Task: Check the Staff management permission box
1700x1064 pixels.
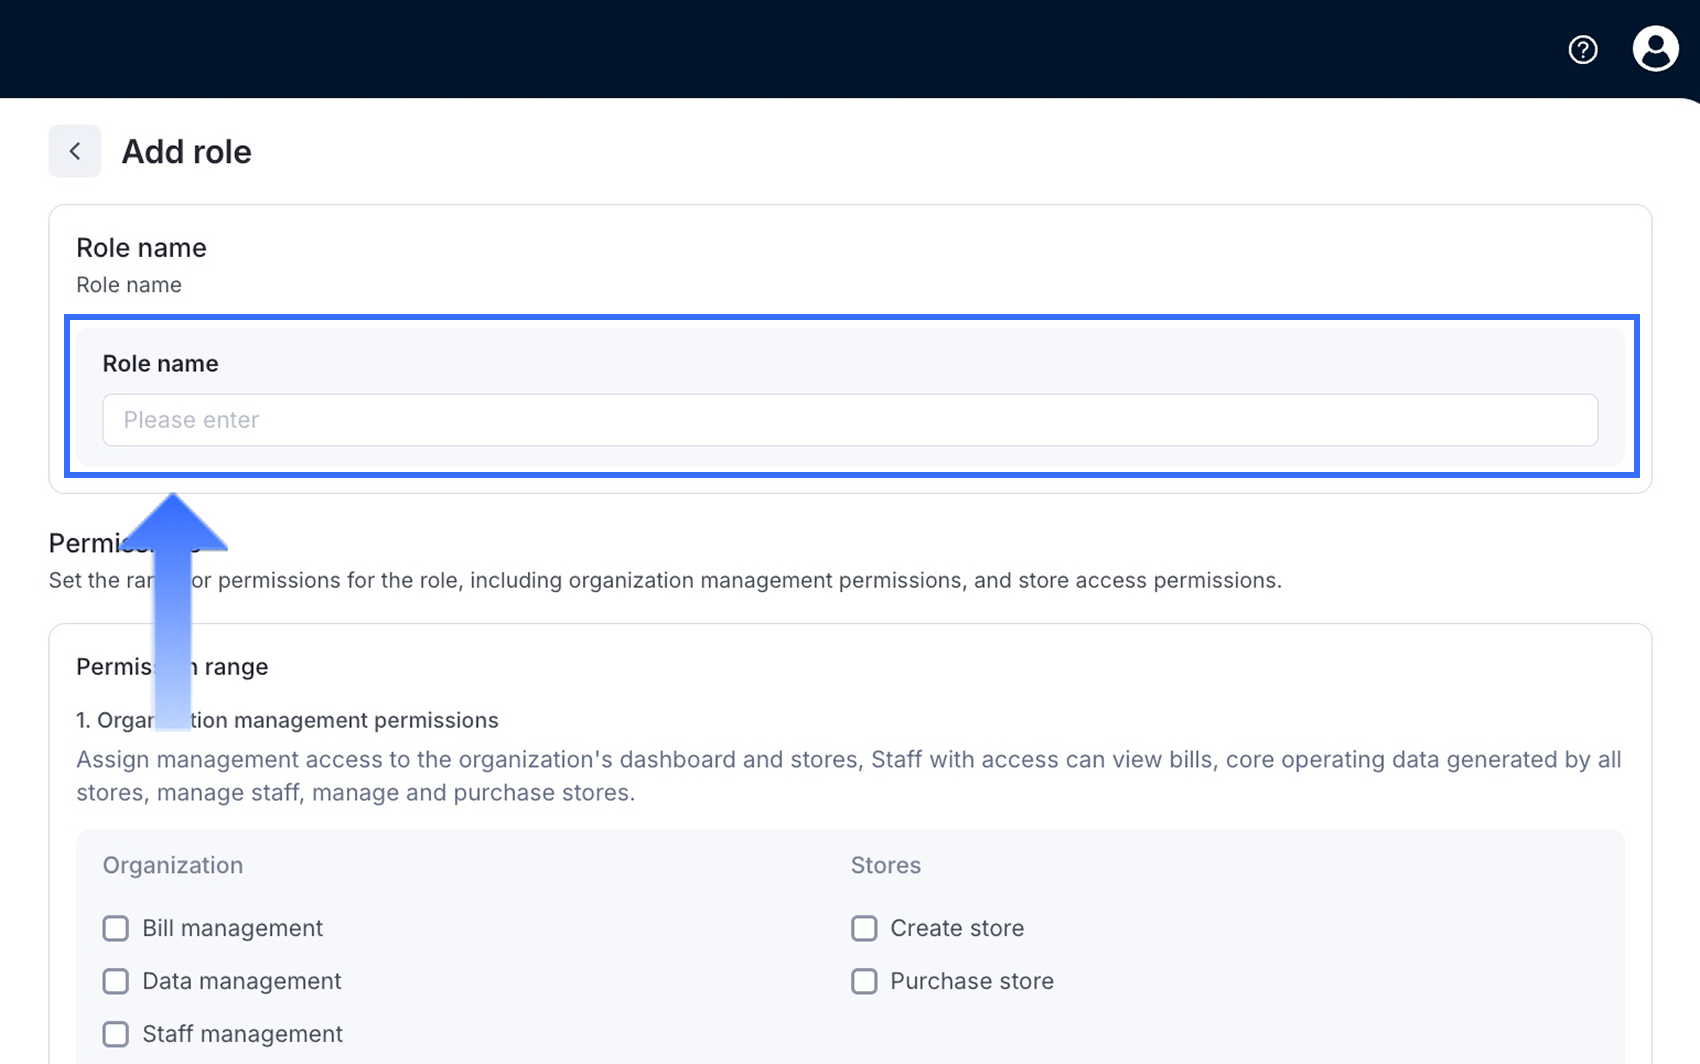Action: coord(116,1034)
